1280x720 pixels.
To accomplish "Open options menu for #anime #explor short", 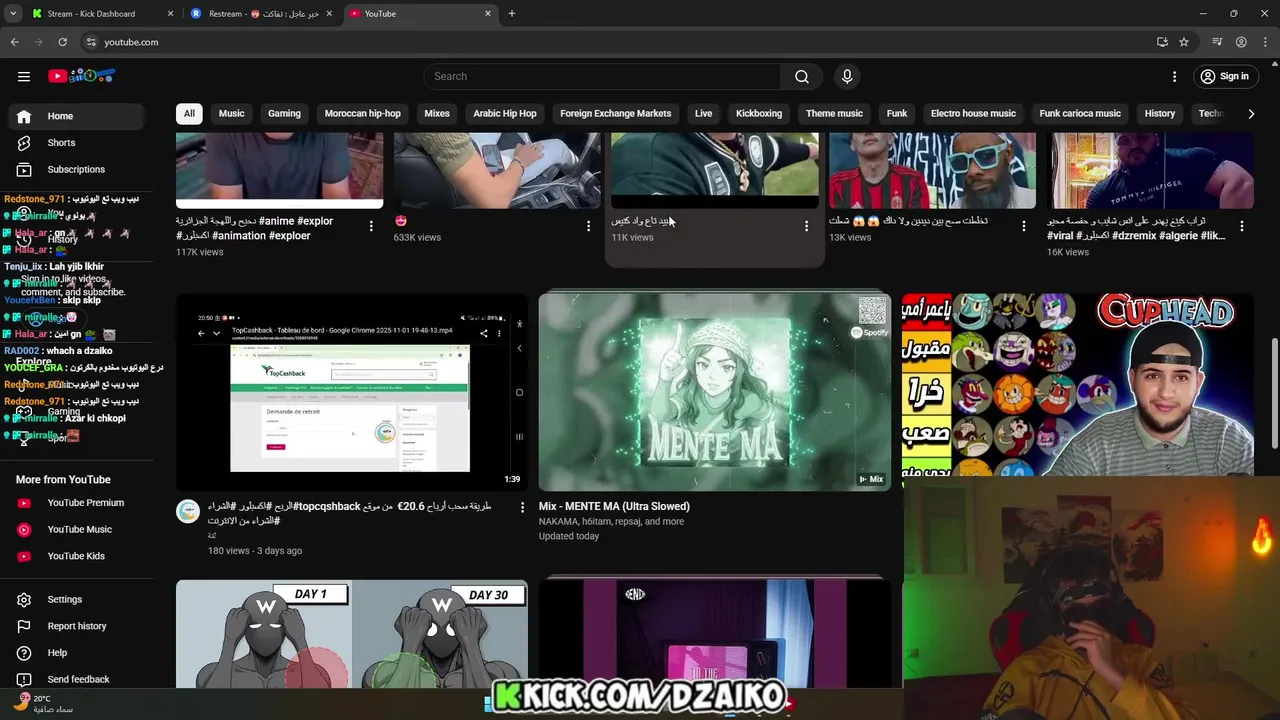I will tap(371, 226).
